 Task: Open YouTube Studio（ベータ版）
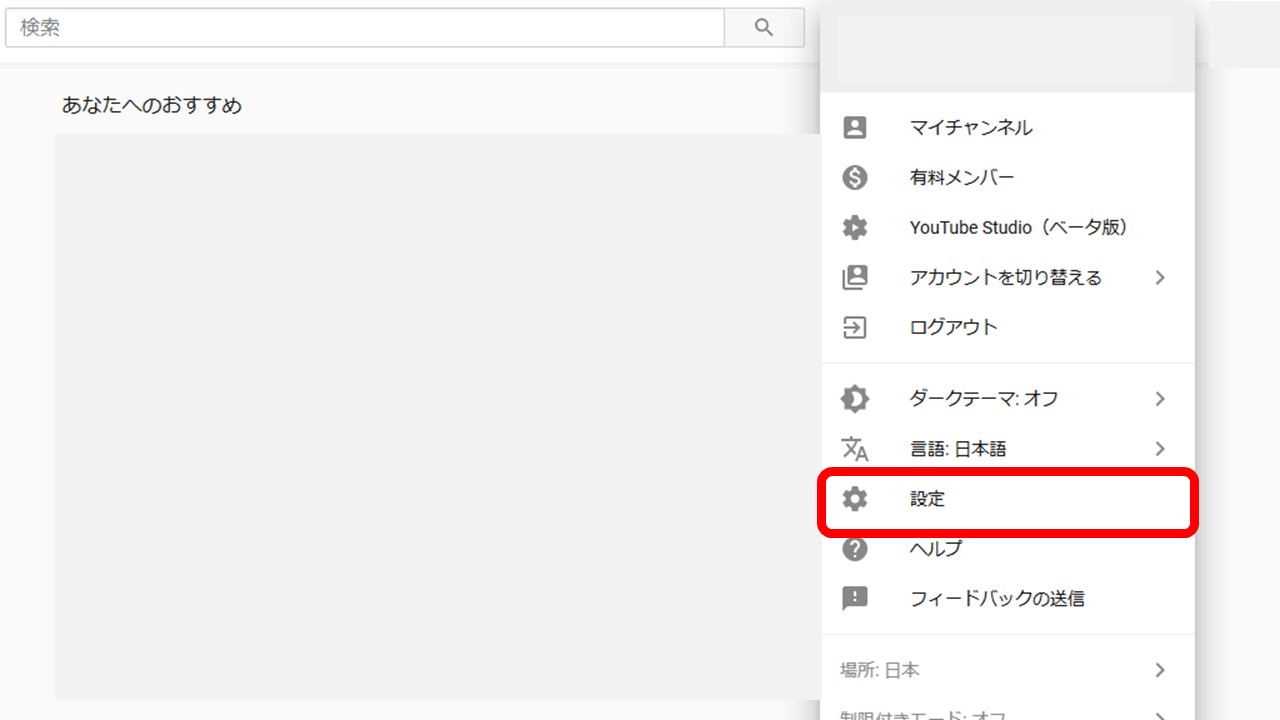1008,228
